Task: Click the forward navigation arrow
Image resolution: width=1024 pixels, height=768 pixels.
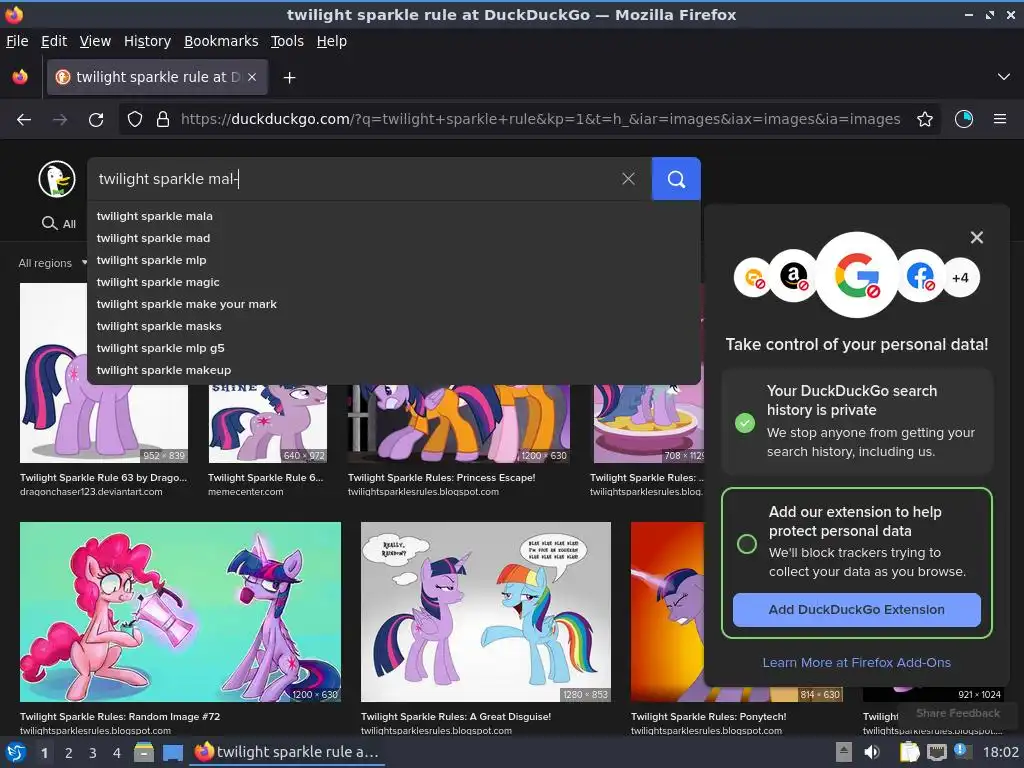Action: pyautogui.click(x=60, y=120)
